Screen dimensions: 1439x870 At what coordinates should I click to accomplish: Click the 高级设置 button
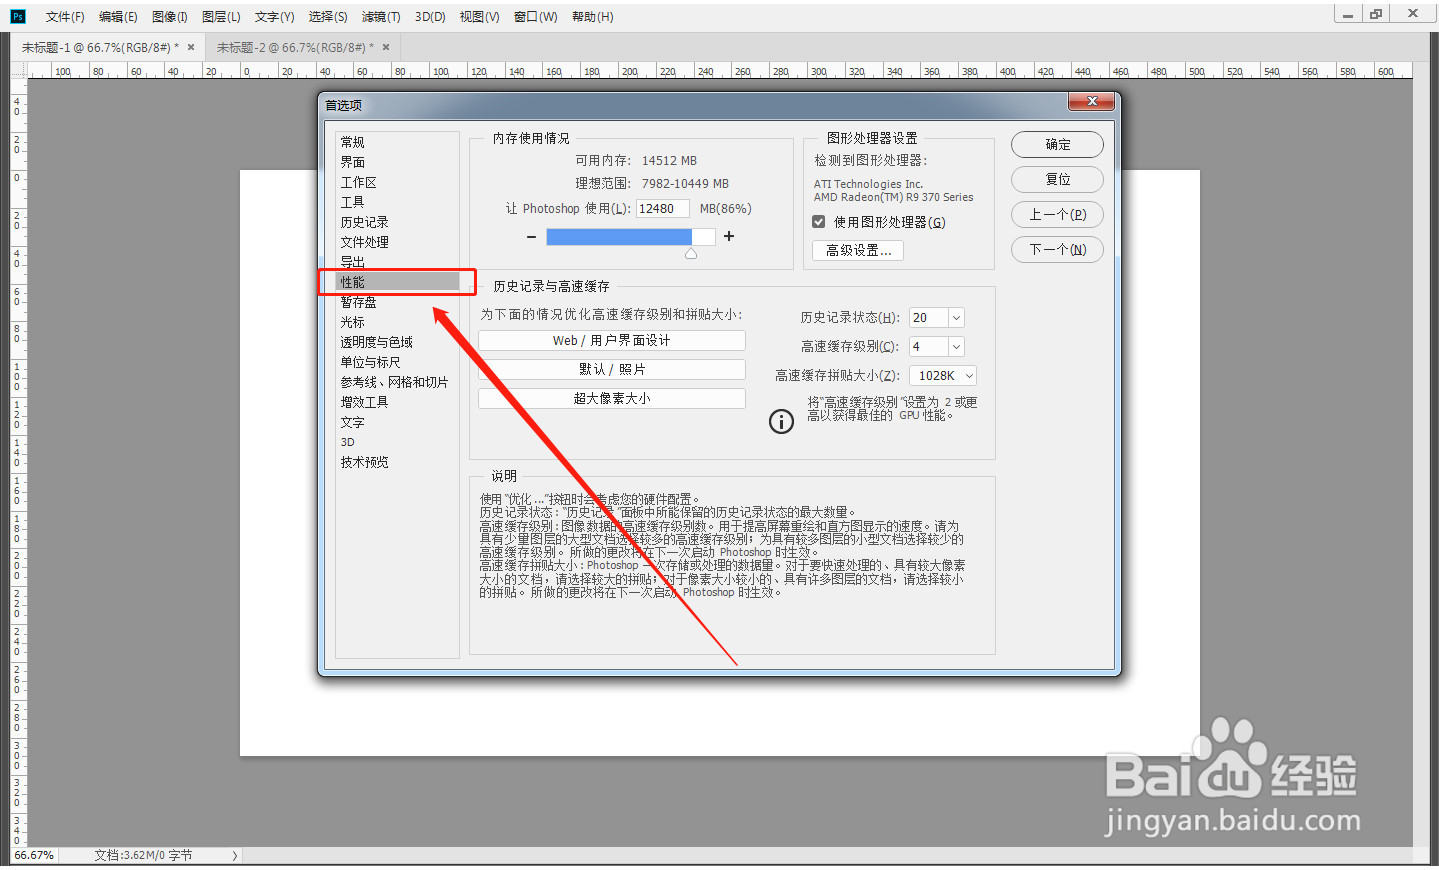tap(856, 250)
